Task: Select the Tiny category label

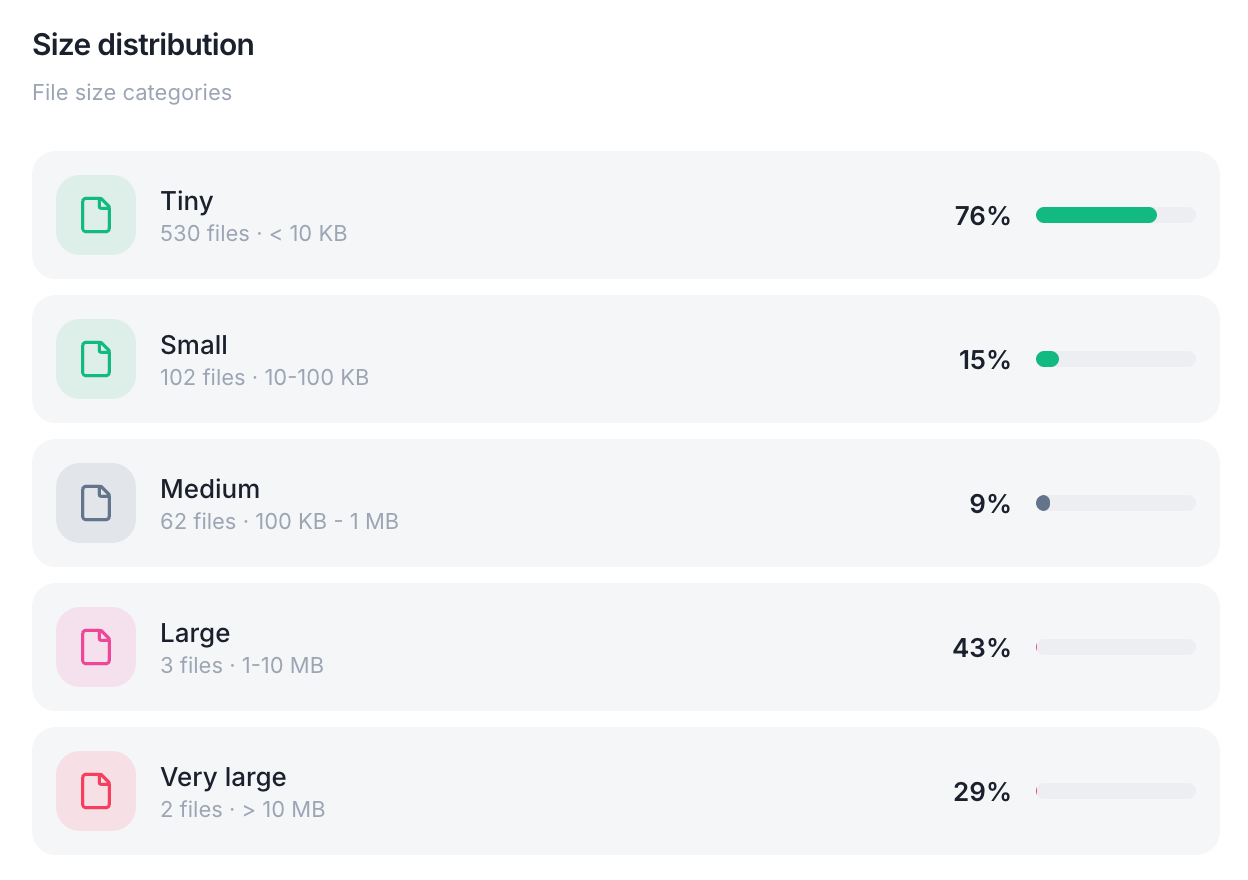Action: click(187, 201)
